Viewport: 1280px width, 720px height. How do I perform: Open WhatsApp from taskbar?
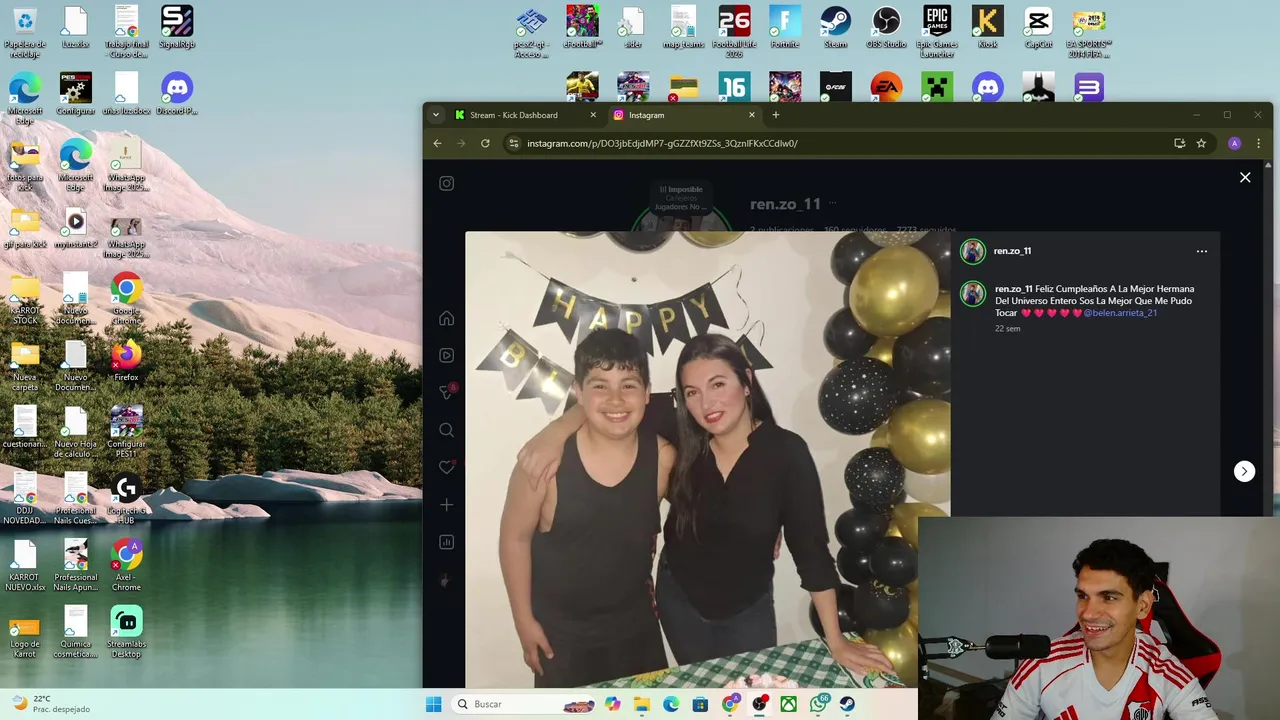click(819, 704)
